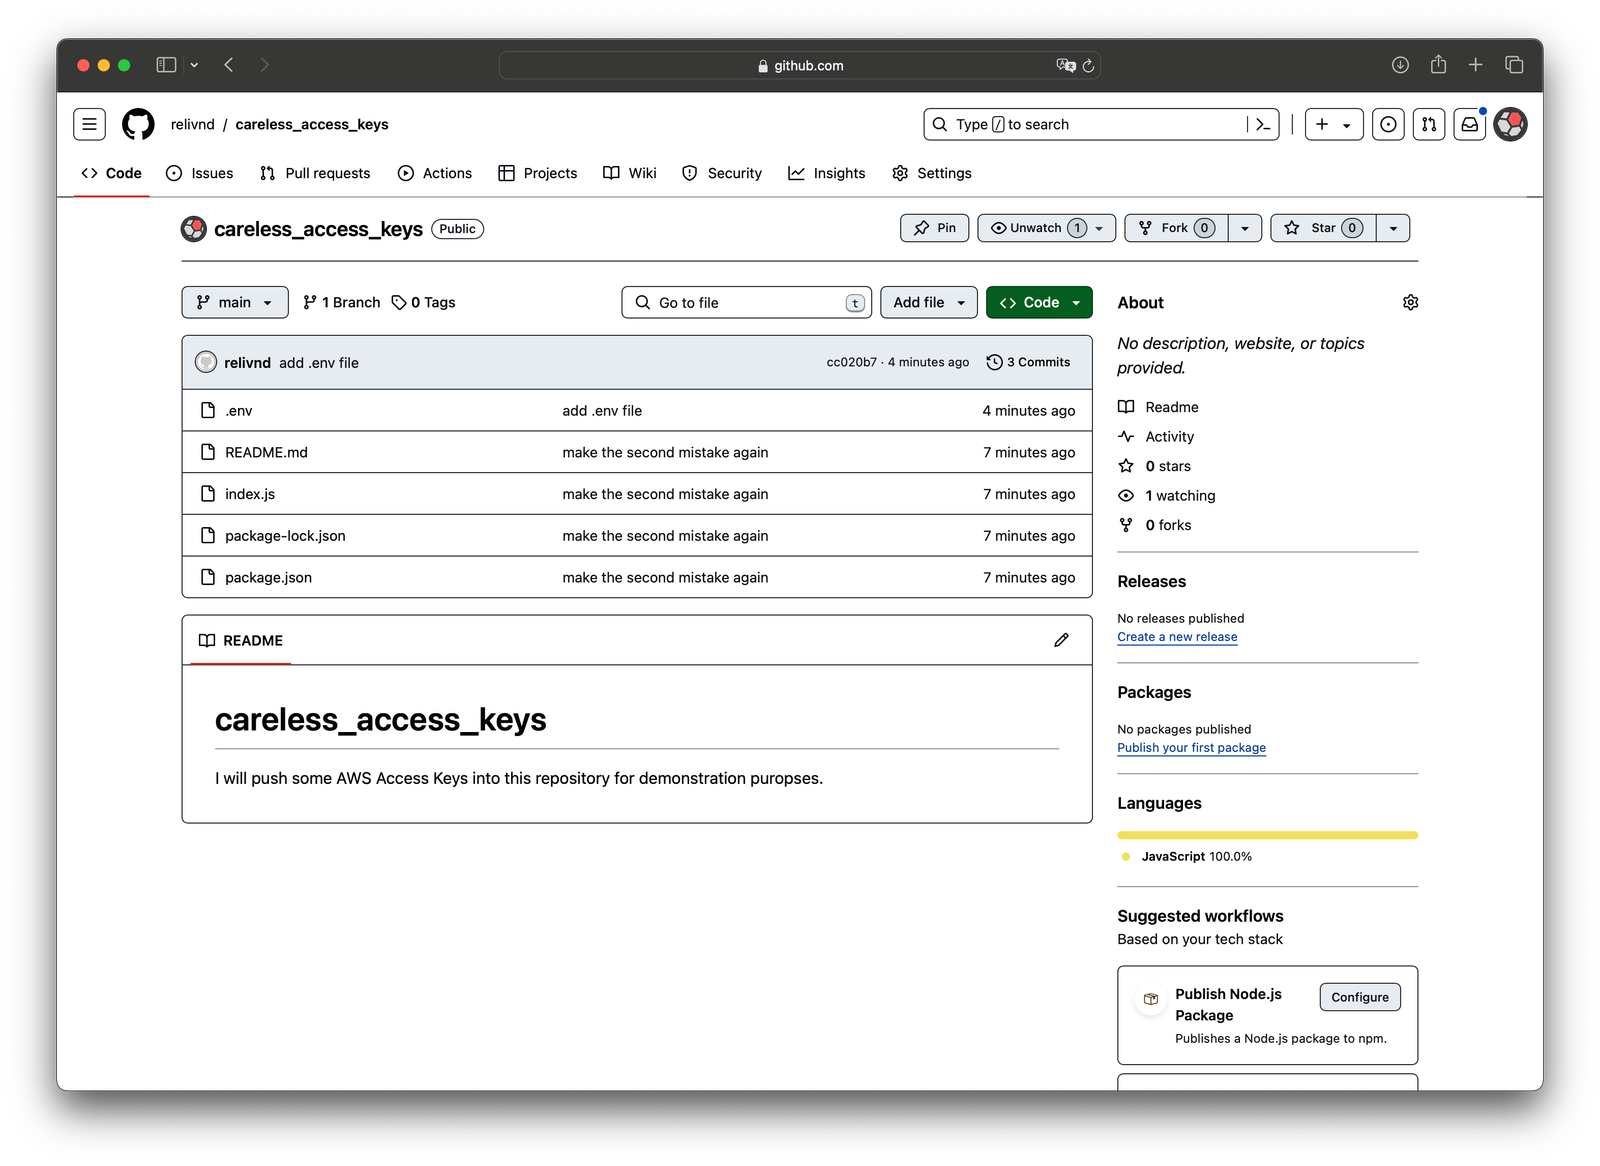This screenshot has width=1600, height=1166.
Task: Switch to the Security tab
Action: pos(722,173)
